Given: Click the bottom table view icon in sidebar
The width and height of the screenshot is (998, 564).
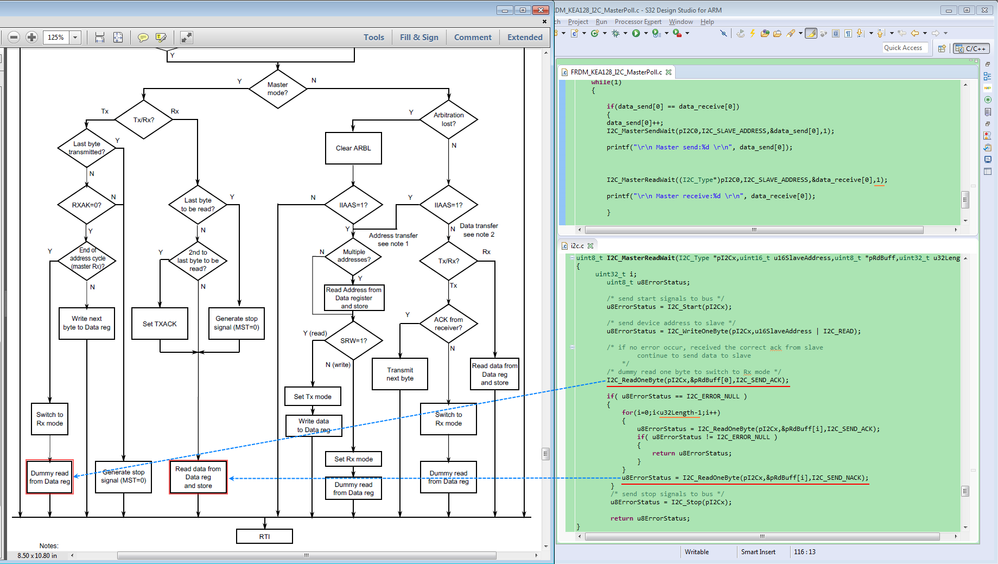Looking at the screenshot, I should click(x=987, y=171).
